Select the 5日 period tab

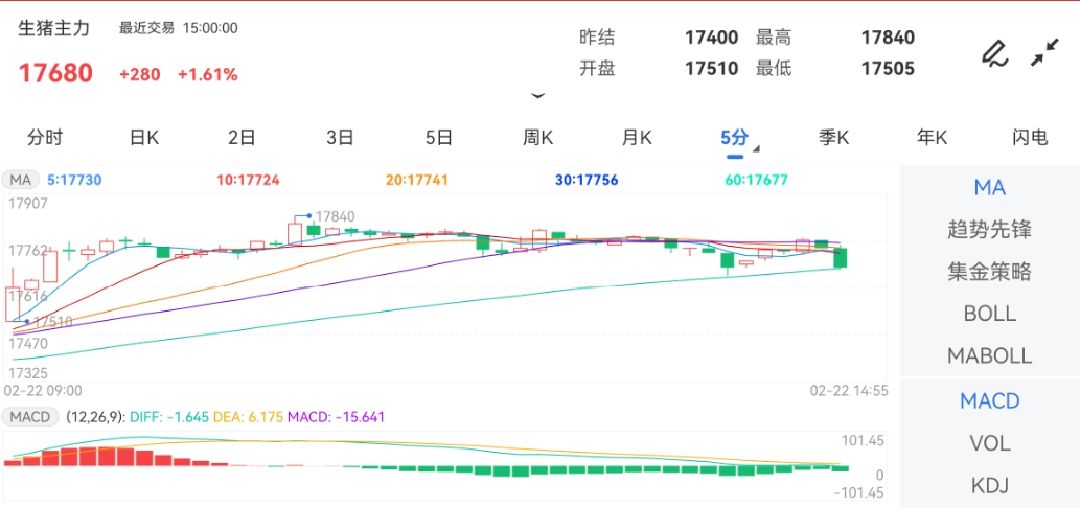[439, 138]
